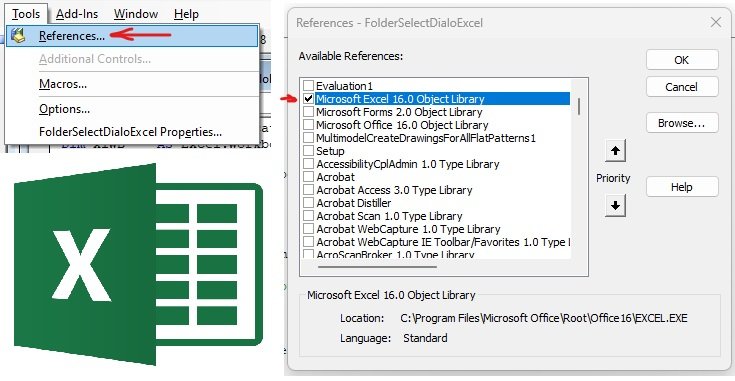The width and height of the screenshot is (735, 381).
Task: Check Microsoft Office 16.0 Object Library
Action: 308,125
